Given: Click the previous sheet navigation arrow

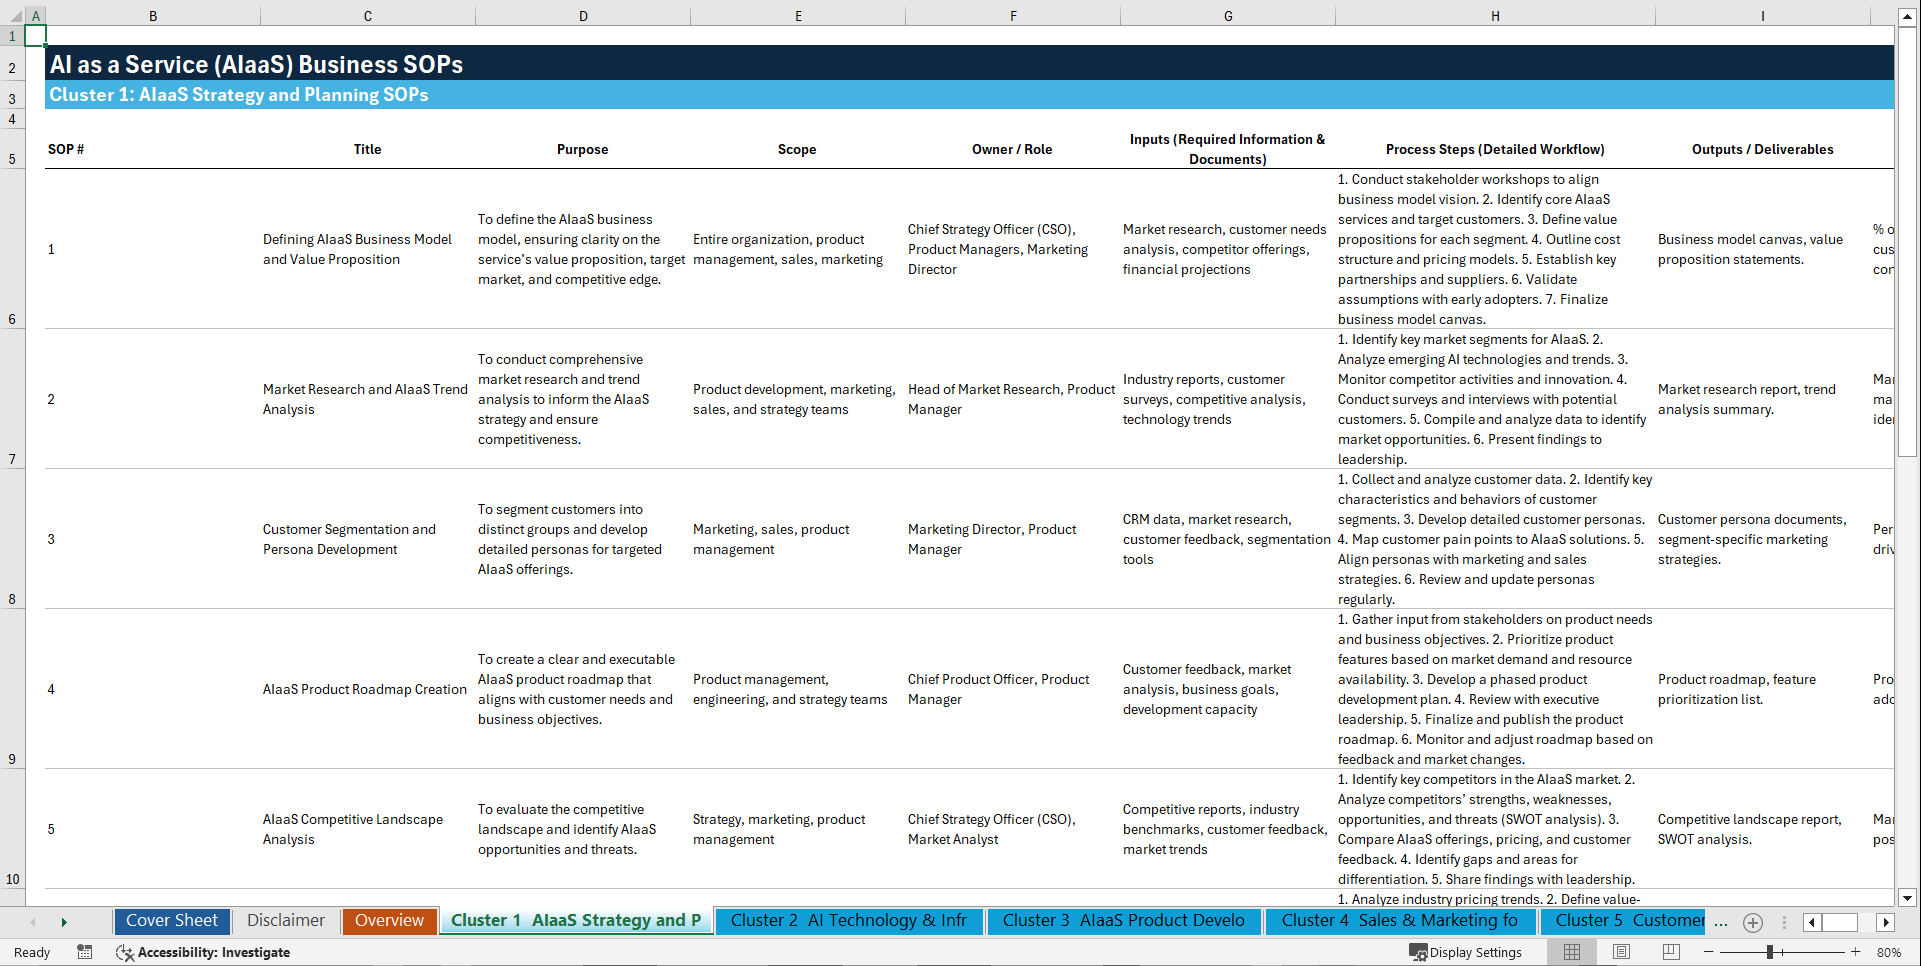Looking at the screenshot, I should coord(34,922).
